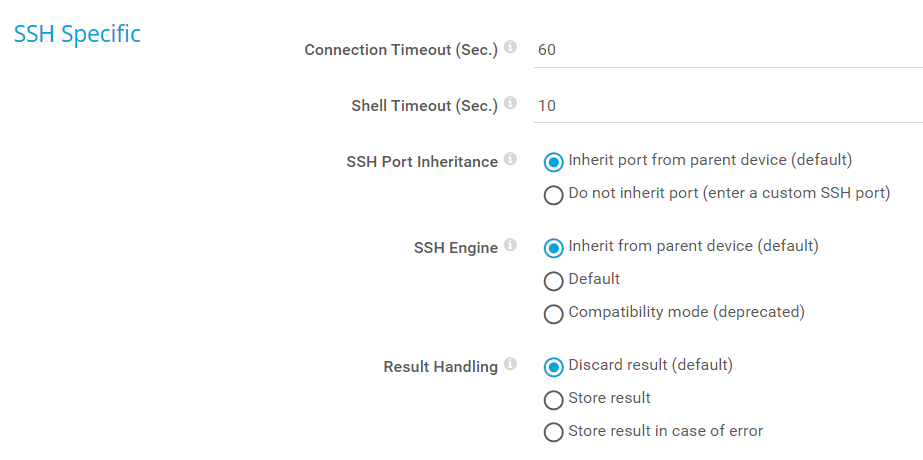The image size is (923, 460).
Task: Click the Result Handling help info icon
Action: [510, 364]
